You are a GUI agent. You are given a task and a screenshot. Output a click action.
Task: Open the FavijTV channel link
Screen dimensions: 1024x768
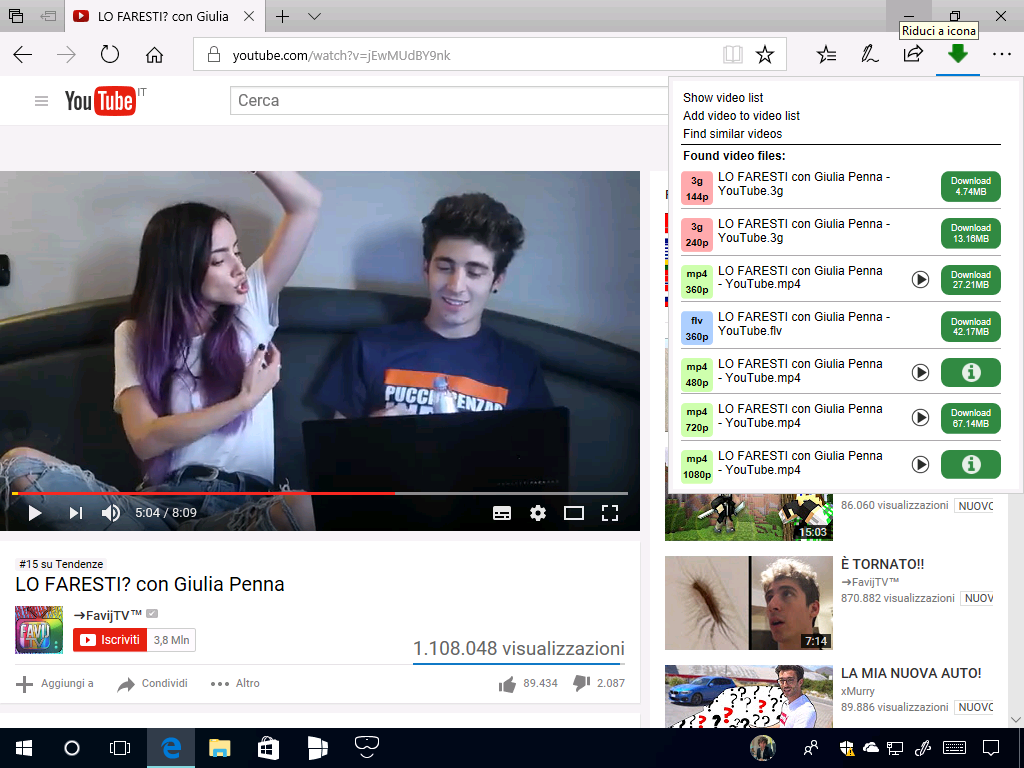click(107, 615)
